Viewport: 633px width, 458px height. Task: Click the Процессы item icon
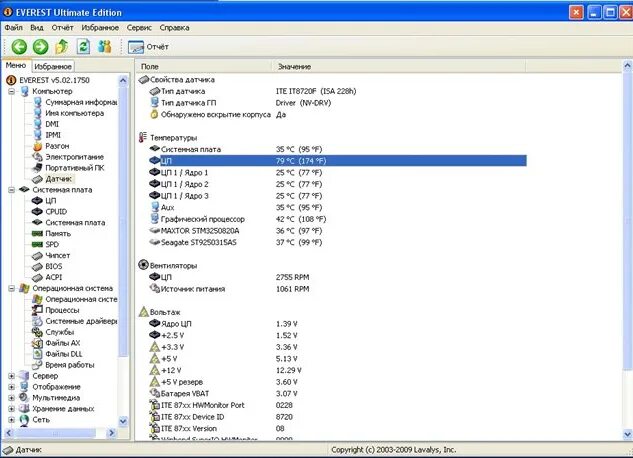(x=38, y=310)
